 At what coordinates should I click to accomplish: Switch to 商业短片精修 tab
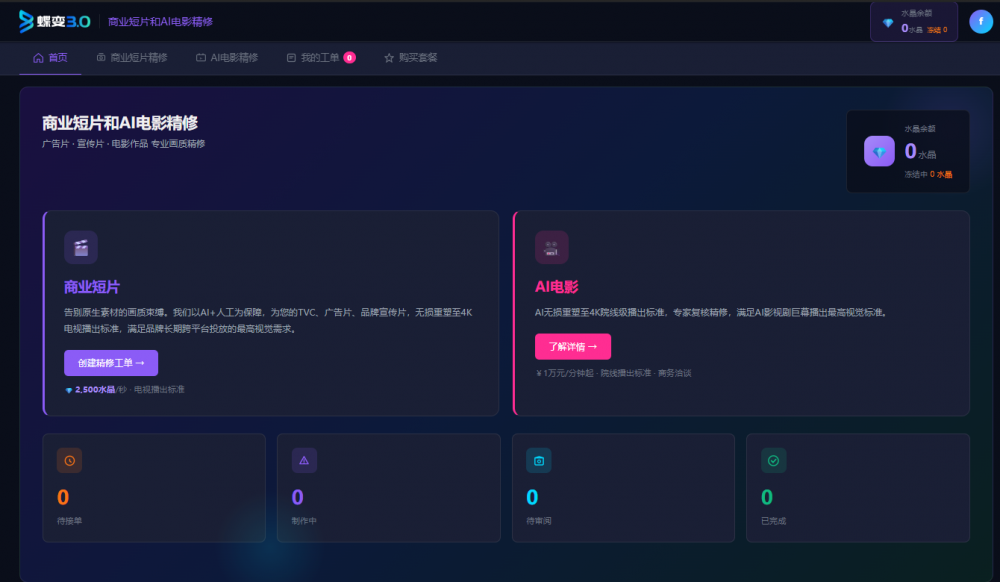click(132, 58)
